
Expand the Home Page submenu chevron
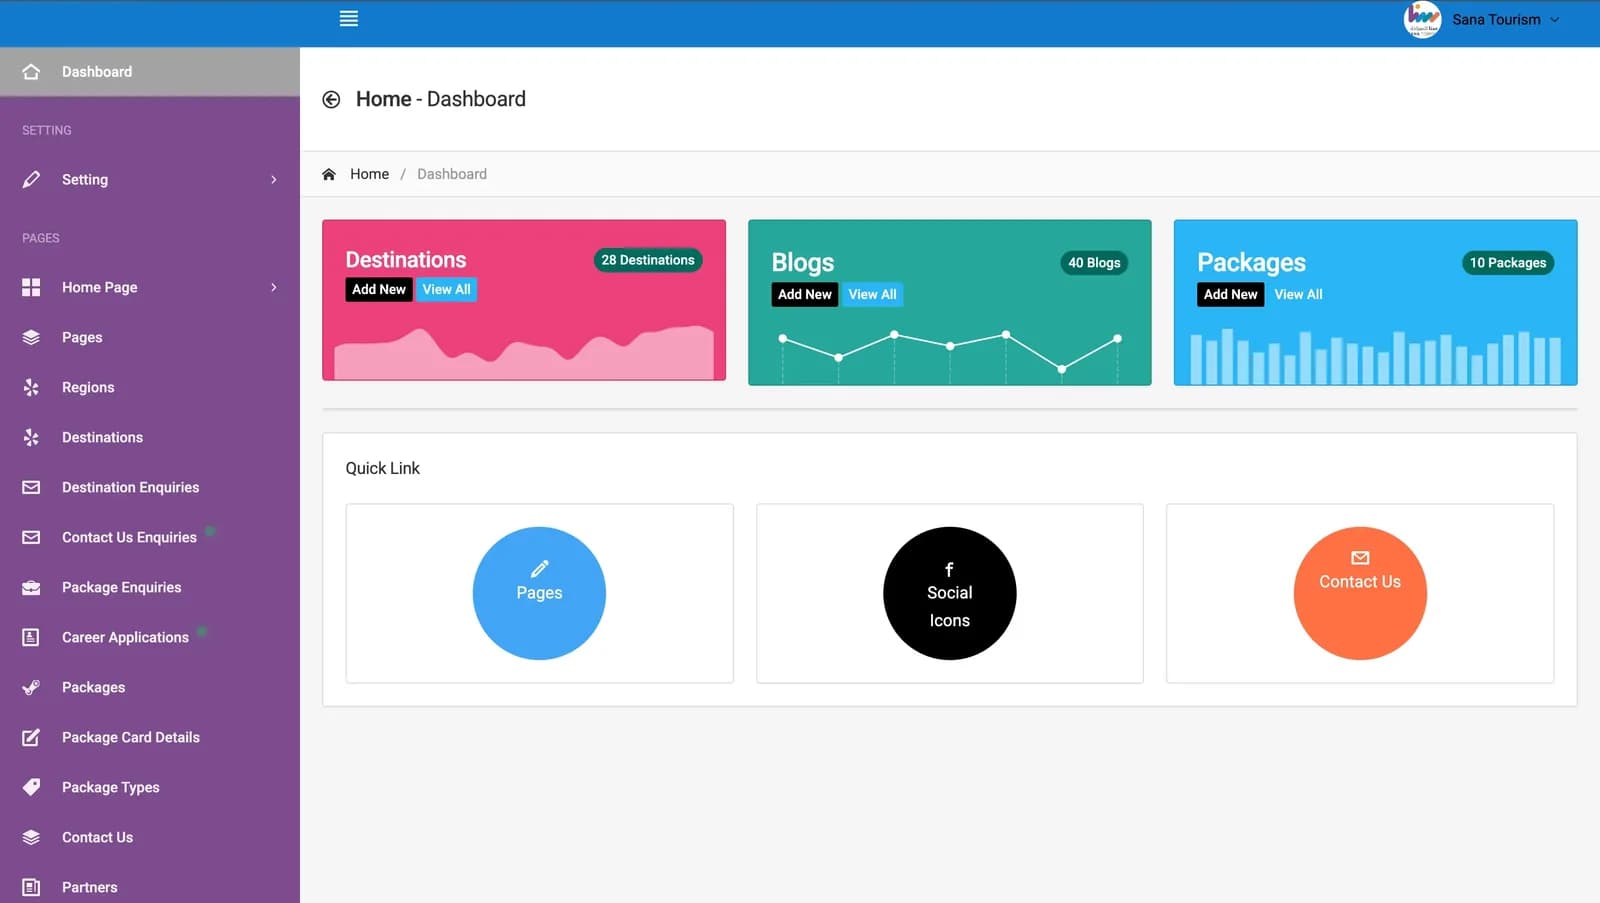(274, 287)
